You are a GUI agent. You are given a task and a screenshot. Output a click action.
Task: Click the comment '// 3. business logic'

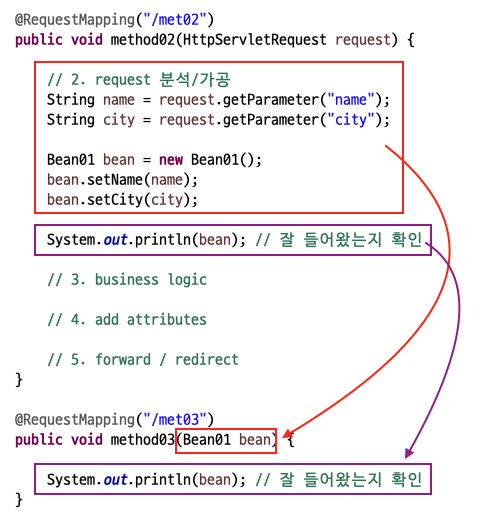[127, 280]
